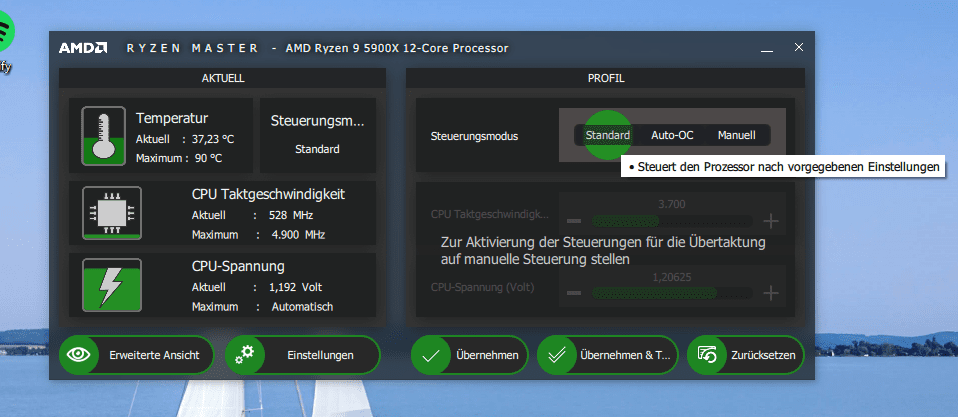Open the Spotify desktop shortcut
The height and width of the screenshot is (417, 958).
pos(4,40)
